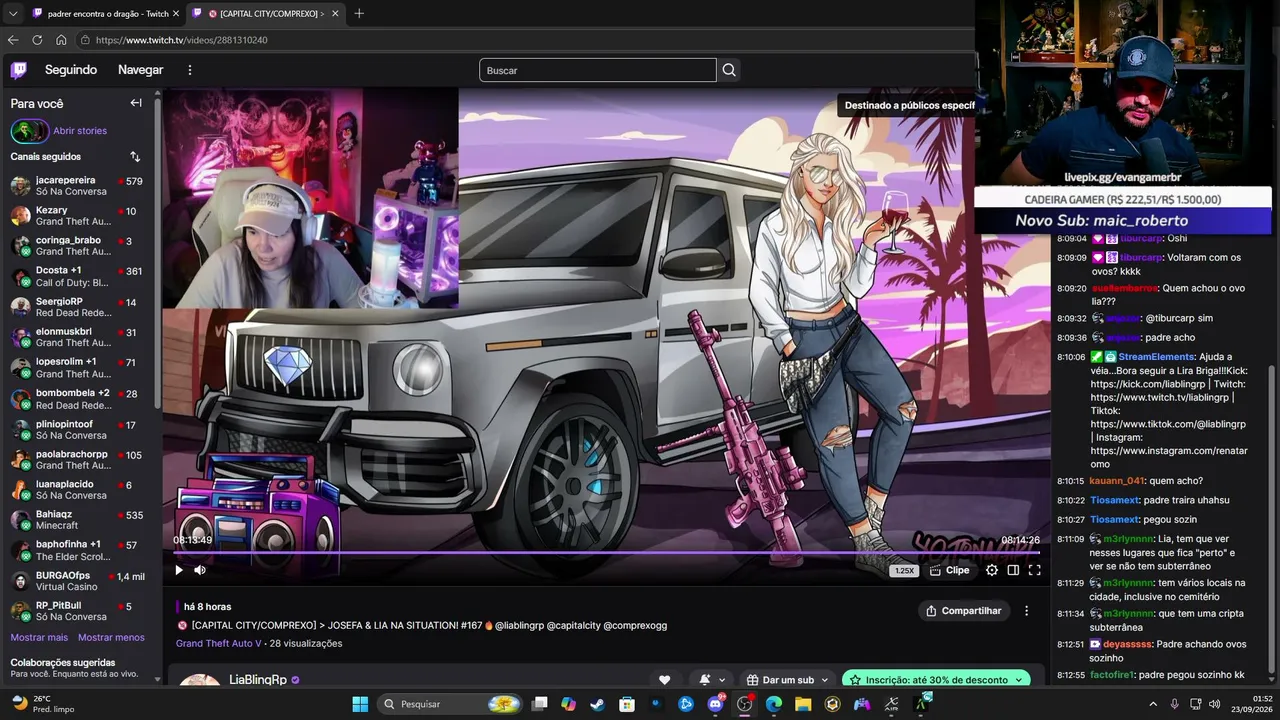Open the coringa_brabo channel
The image size is (1280, 720).
click(78, 246)
